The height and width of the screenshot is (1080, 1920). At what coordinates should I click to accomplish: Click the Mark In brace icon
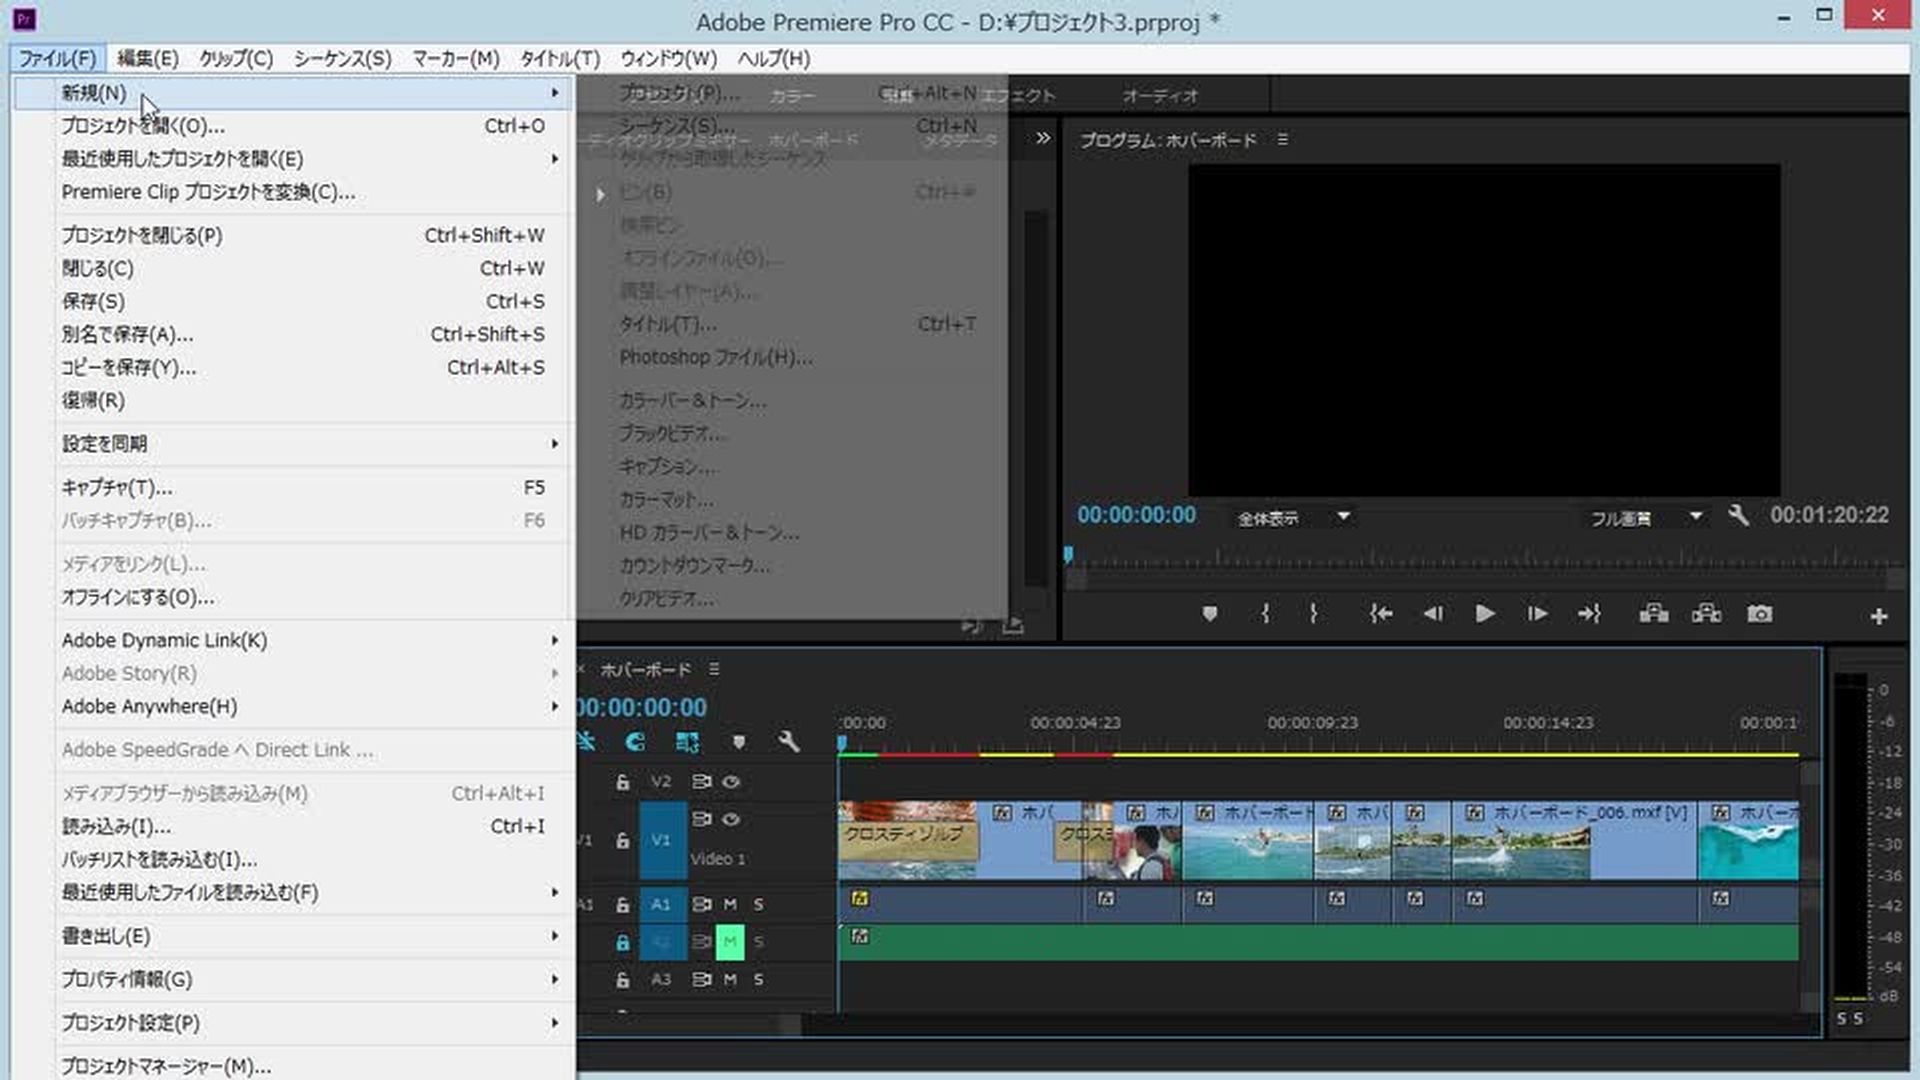point(1266,613)
